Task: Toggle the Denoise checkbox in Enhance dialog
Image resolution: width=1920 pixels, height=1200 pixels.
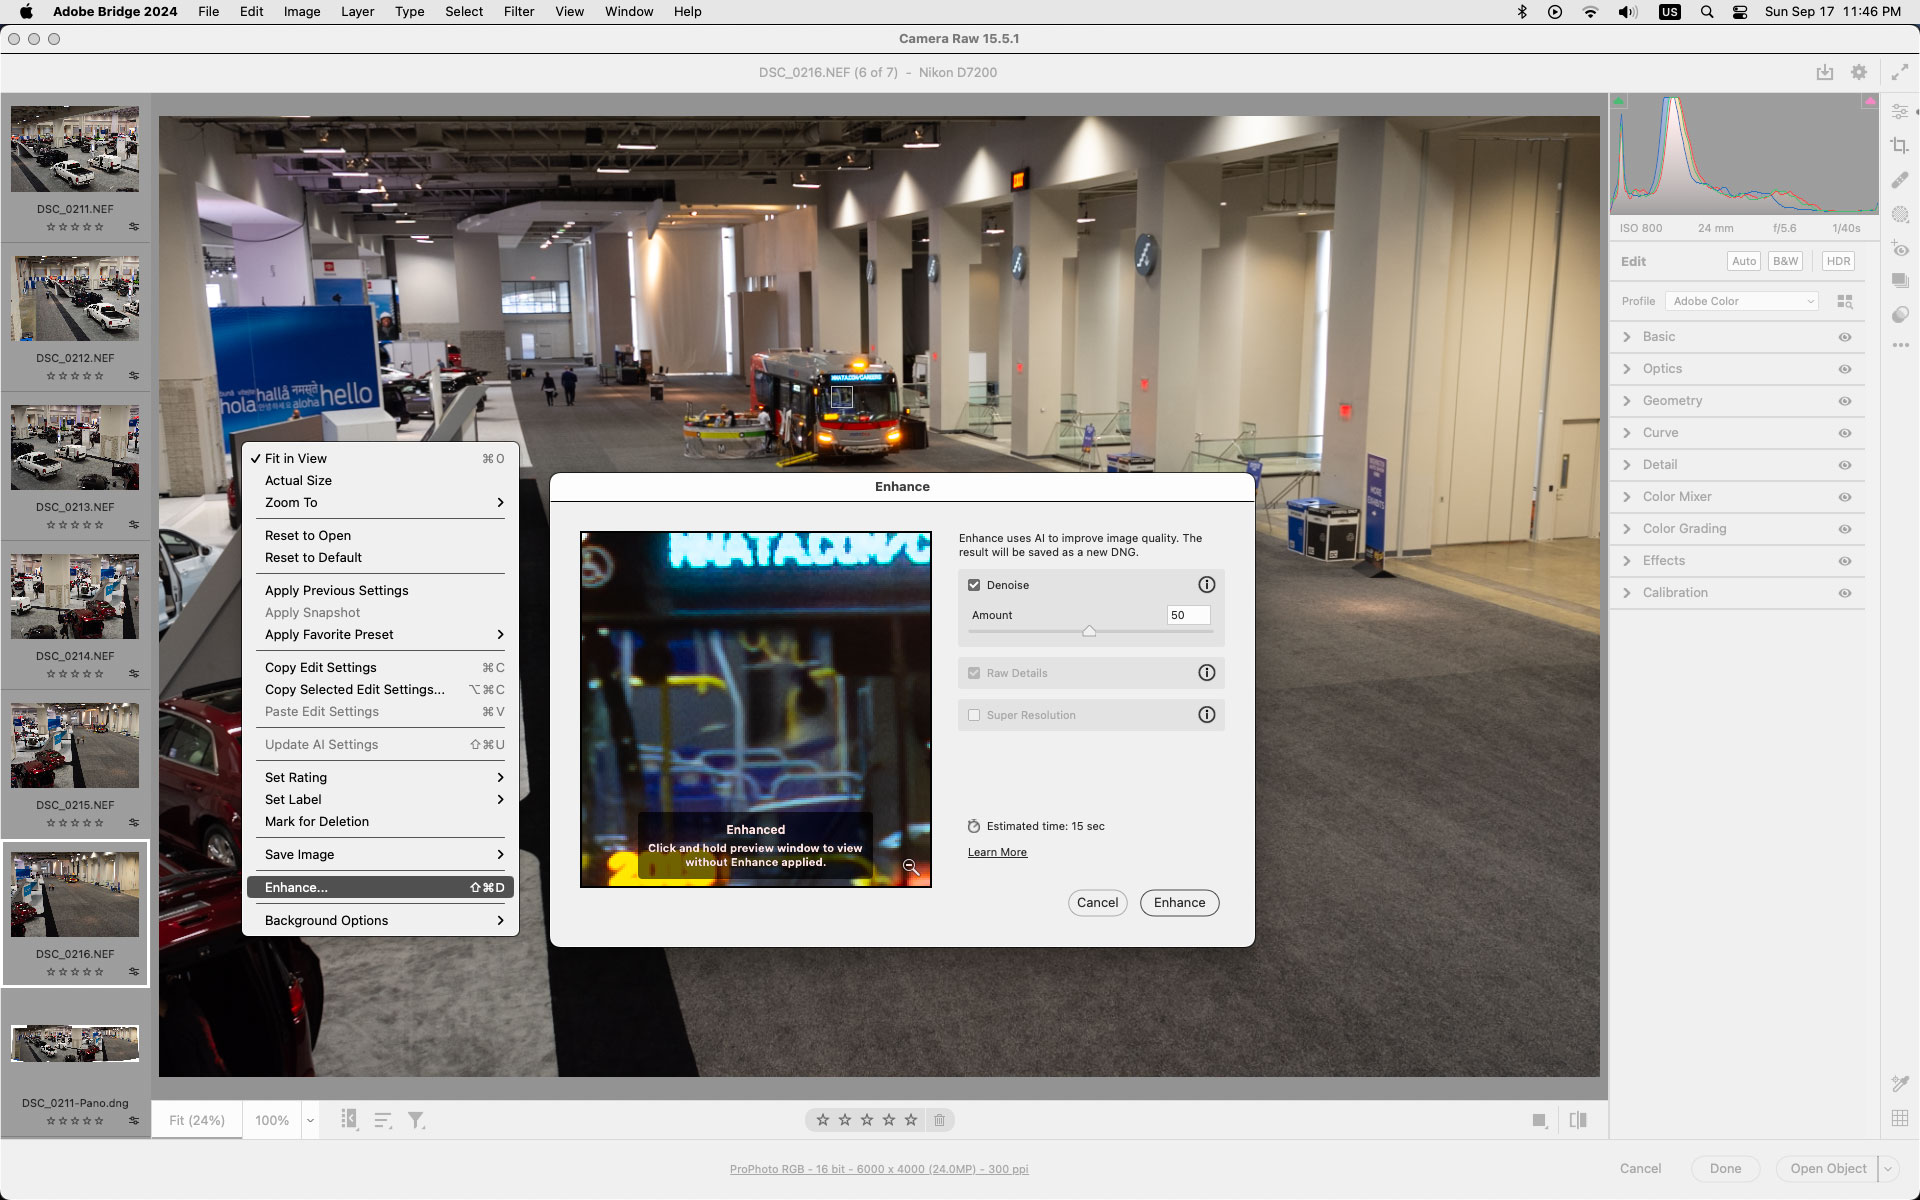Action: click(x=975, y=585)
